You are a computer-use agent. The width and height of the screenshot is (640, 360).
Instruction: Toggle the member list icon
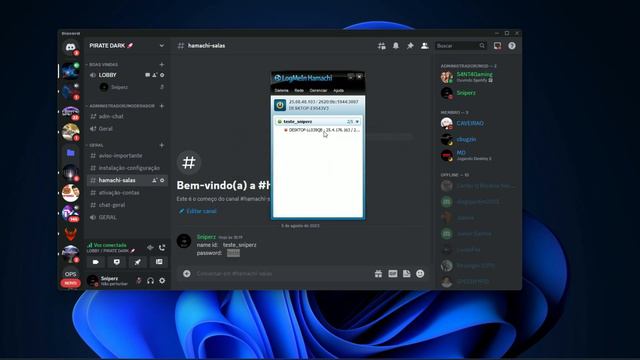click(424, 46)
